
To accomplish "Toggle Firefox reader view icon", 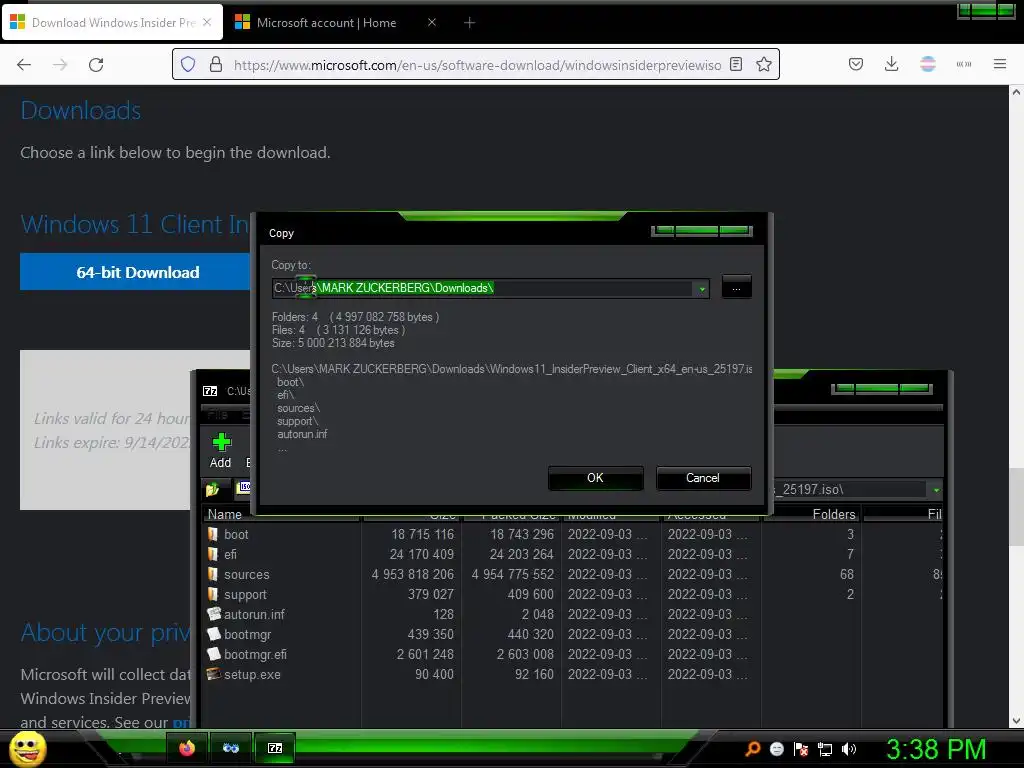I will [x=736, y=64].
